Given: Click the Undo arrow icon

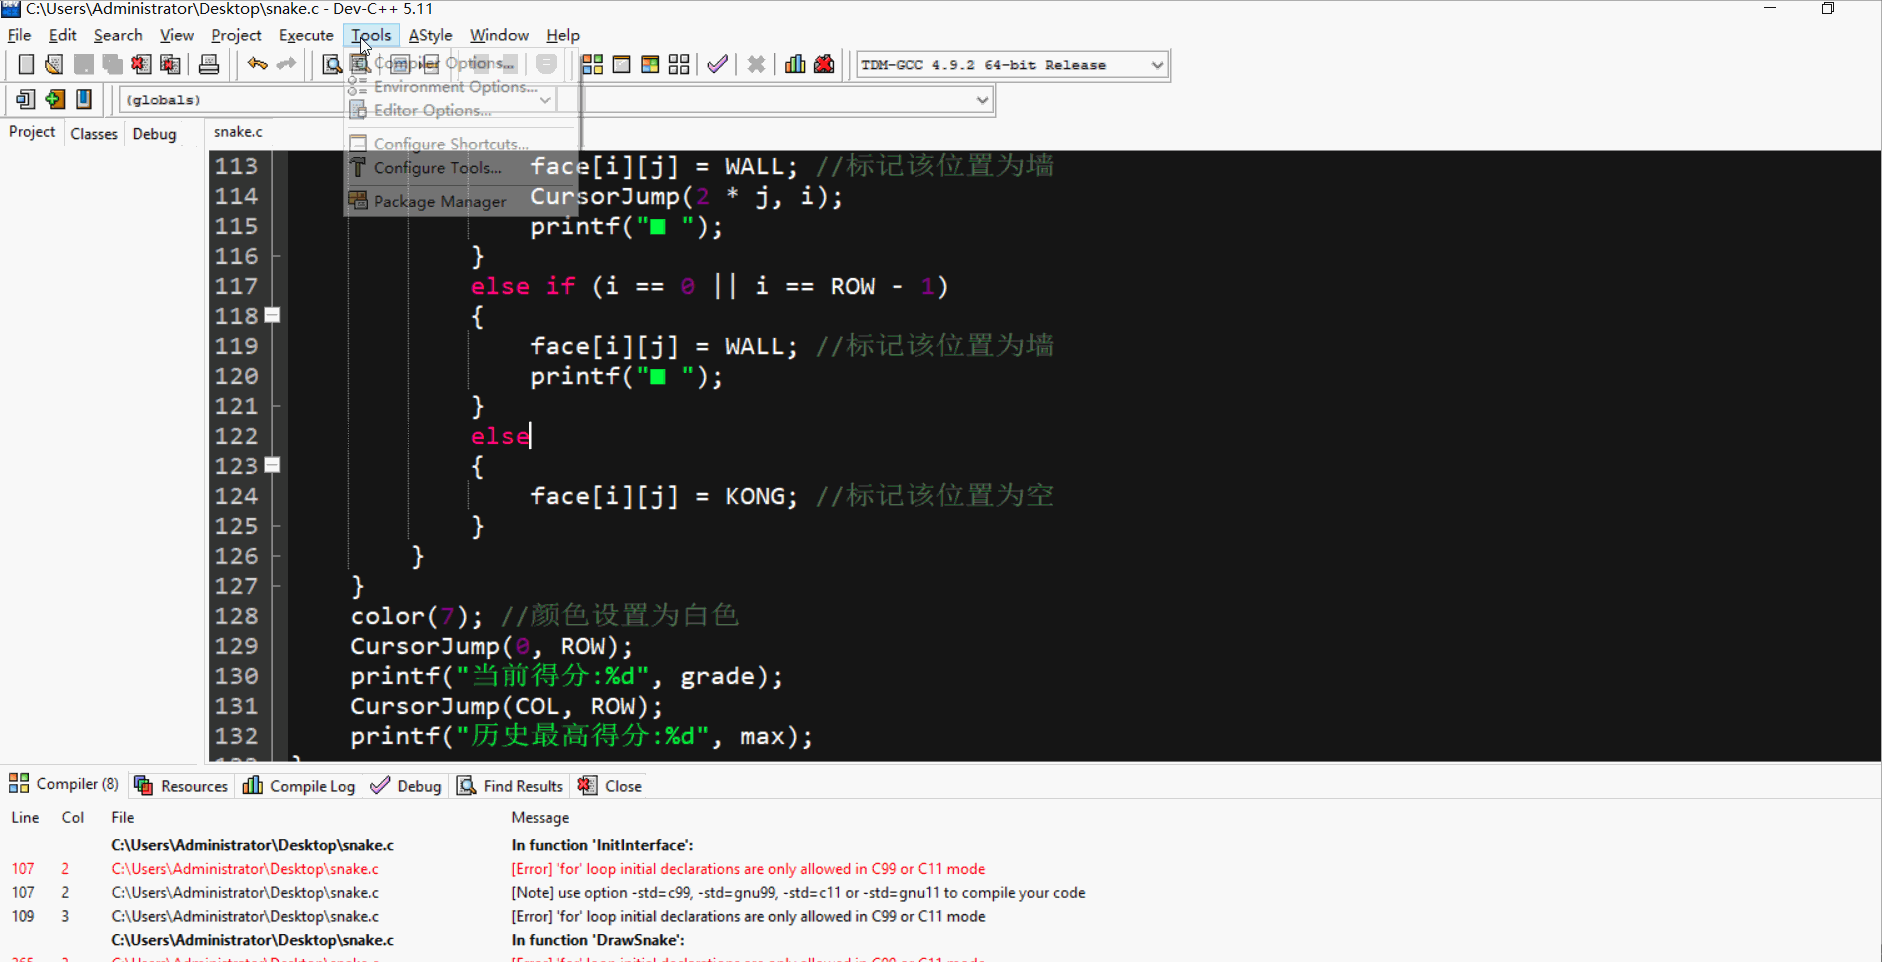Looking at the screenshot, I should (256, 64).
